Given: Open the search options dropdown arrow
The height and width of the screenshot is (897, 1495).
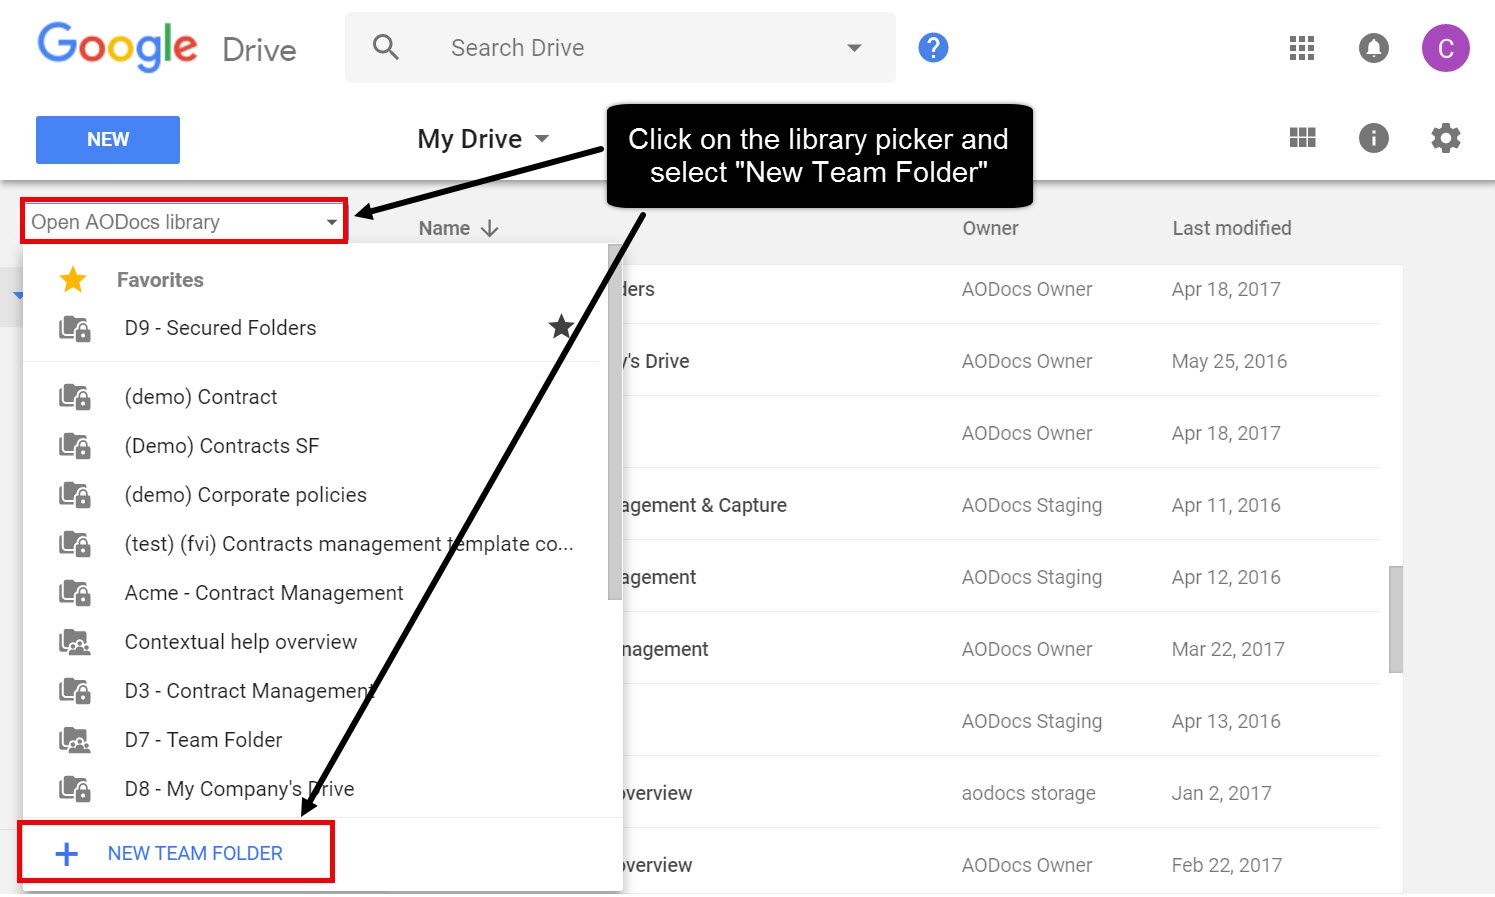Looking at the screenshot, I should 854,48.
